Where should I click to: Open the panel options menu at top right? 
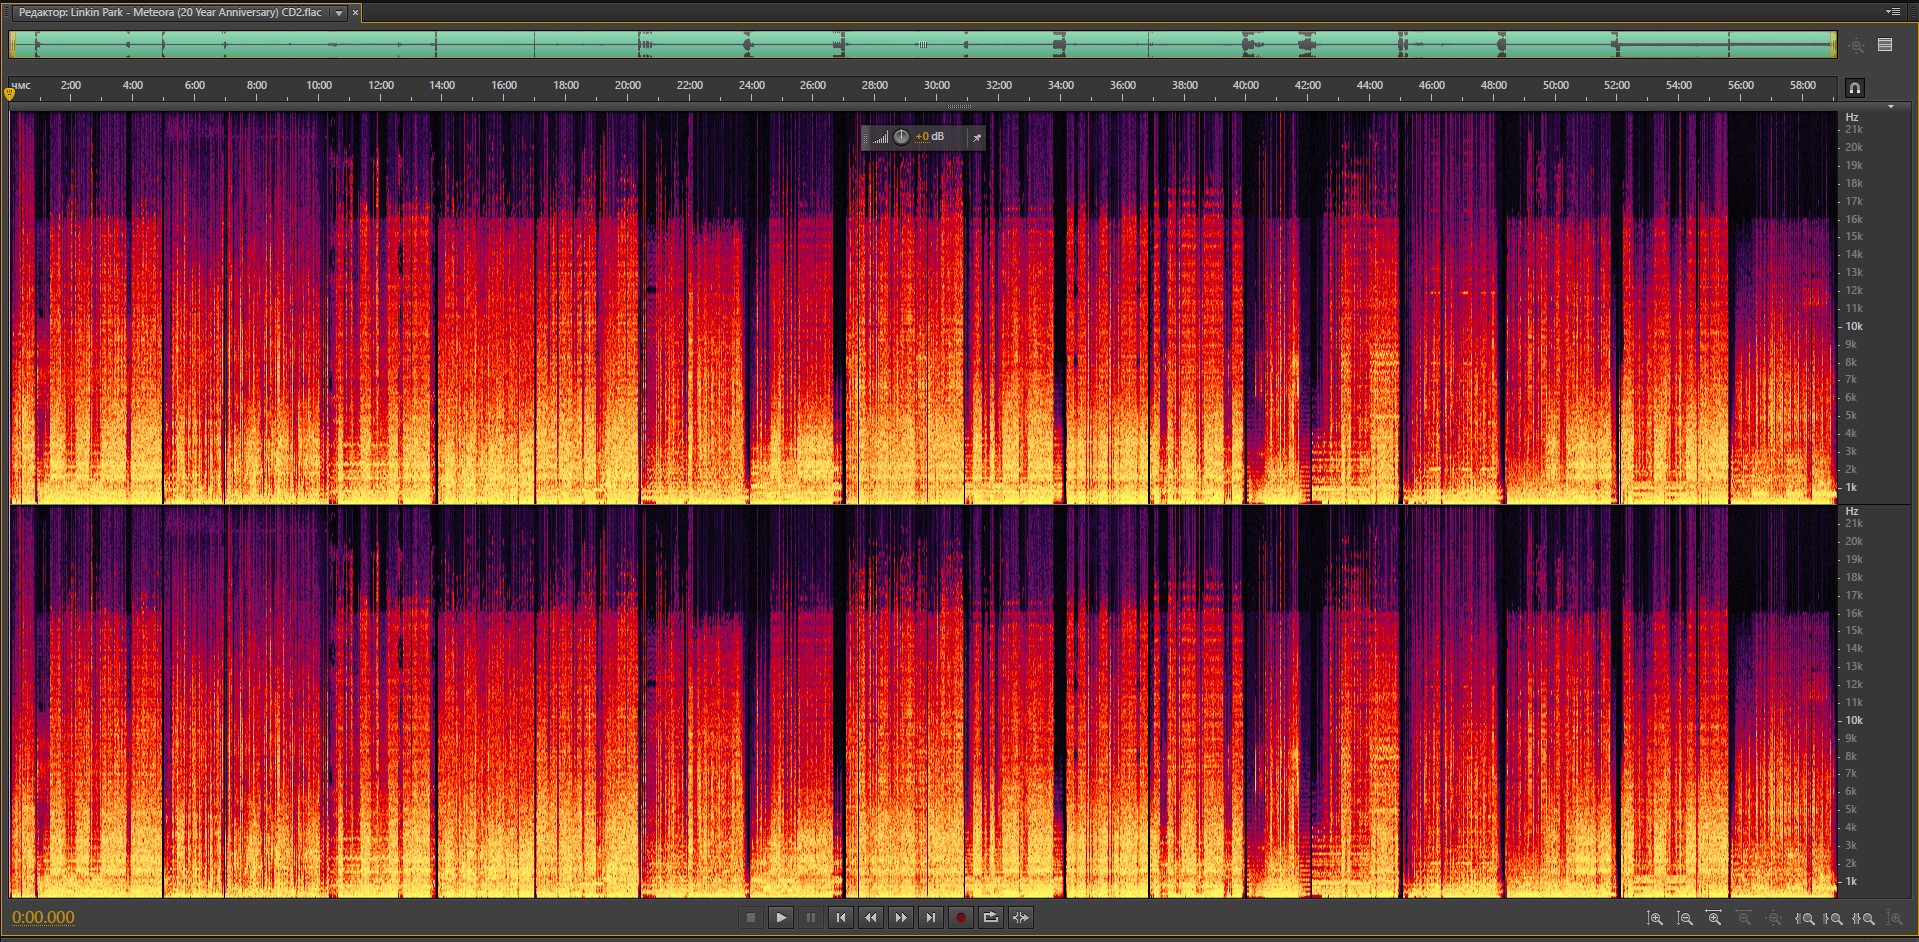coord(1892,12)
